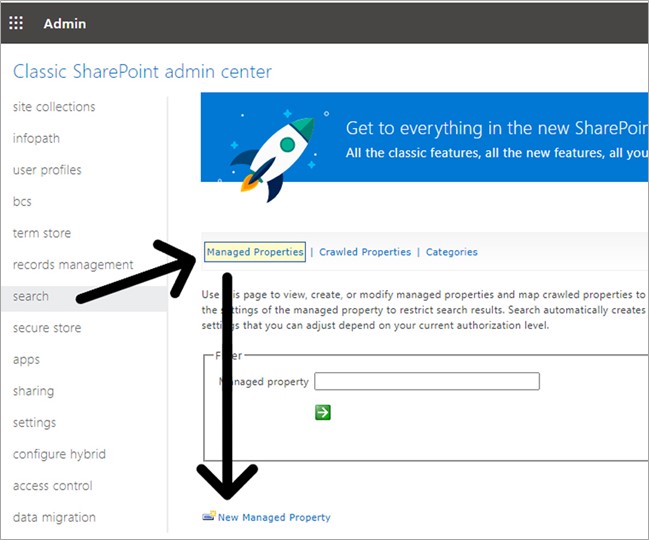Click the Managed property filter field
The height and width of the screenshot is (540, 649).
click(x=427, y=381)
